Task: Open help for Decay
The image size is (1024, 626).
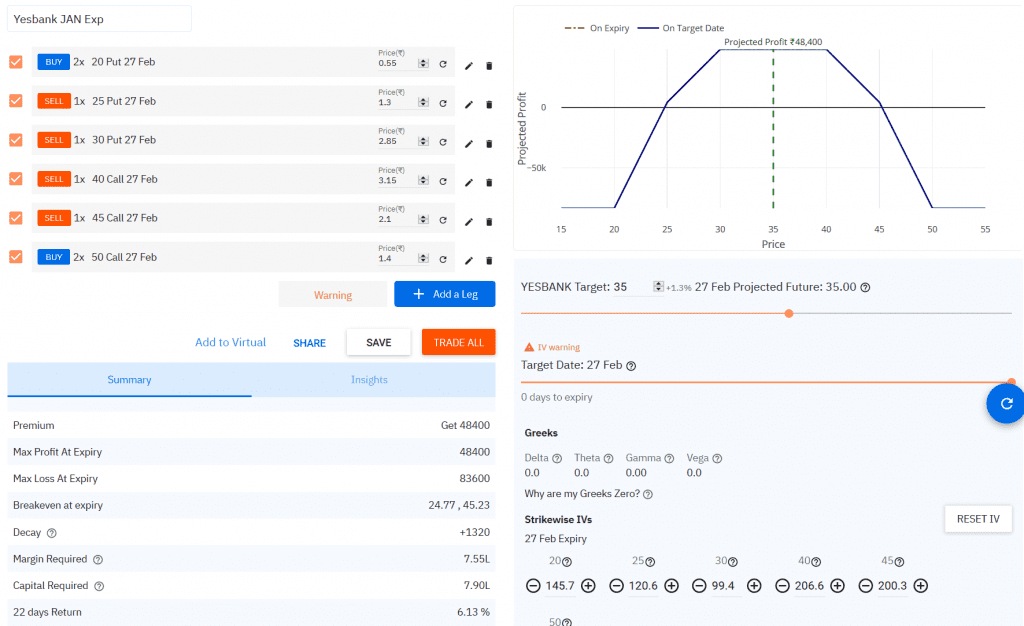Action: tap(52, 533)
